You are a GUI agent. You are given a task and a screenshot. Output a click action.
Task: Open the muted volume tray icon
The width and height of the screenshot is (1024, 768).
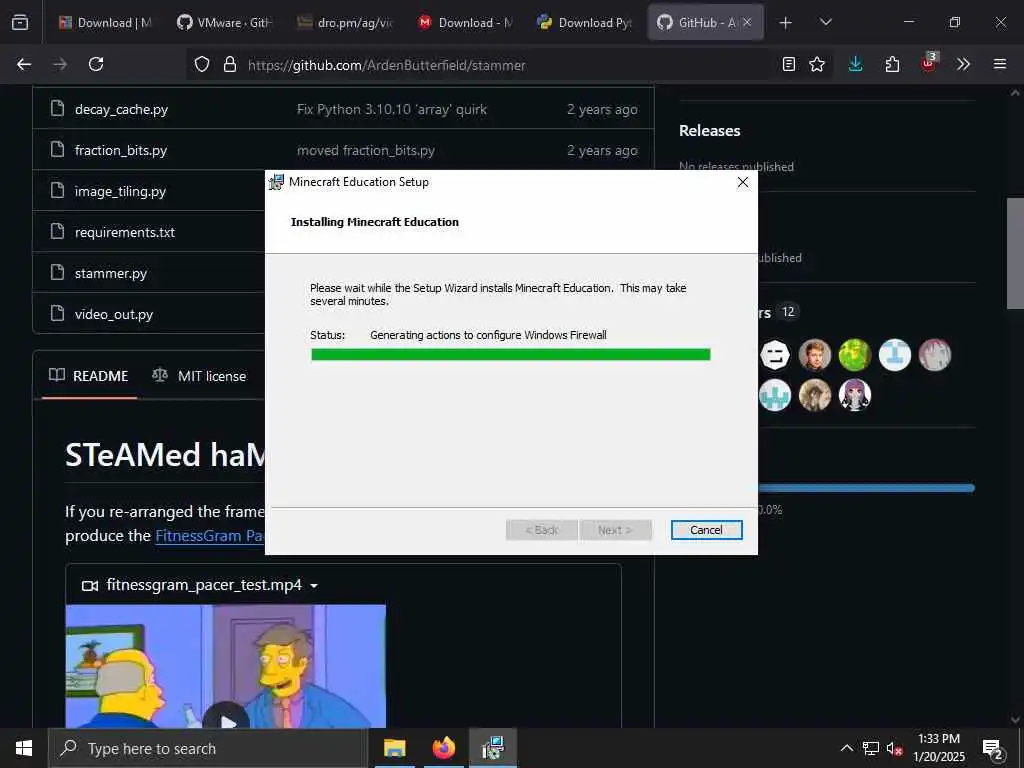(x=894, y=749)
